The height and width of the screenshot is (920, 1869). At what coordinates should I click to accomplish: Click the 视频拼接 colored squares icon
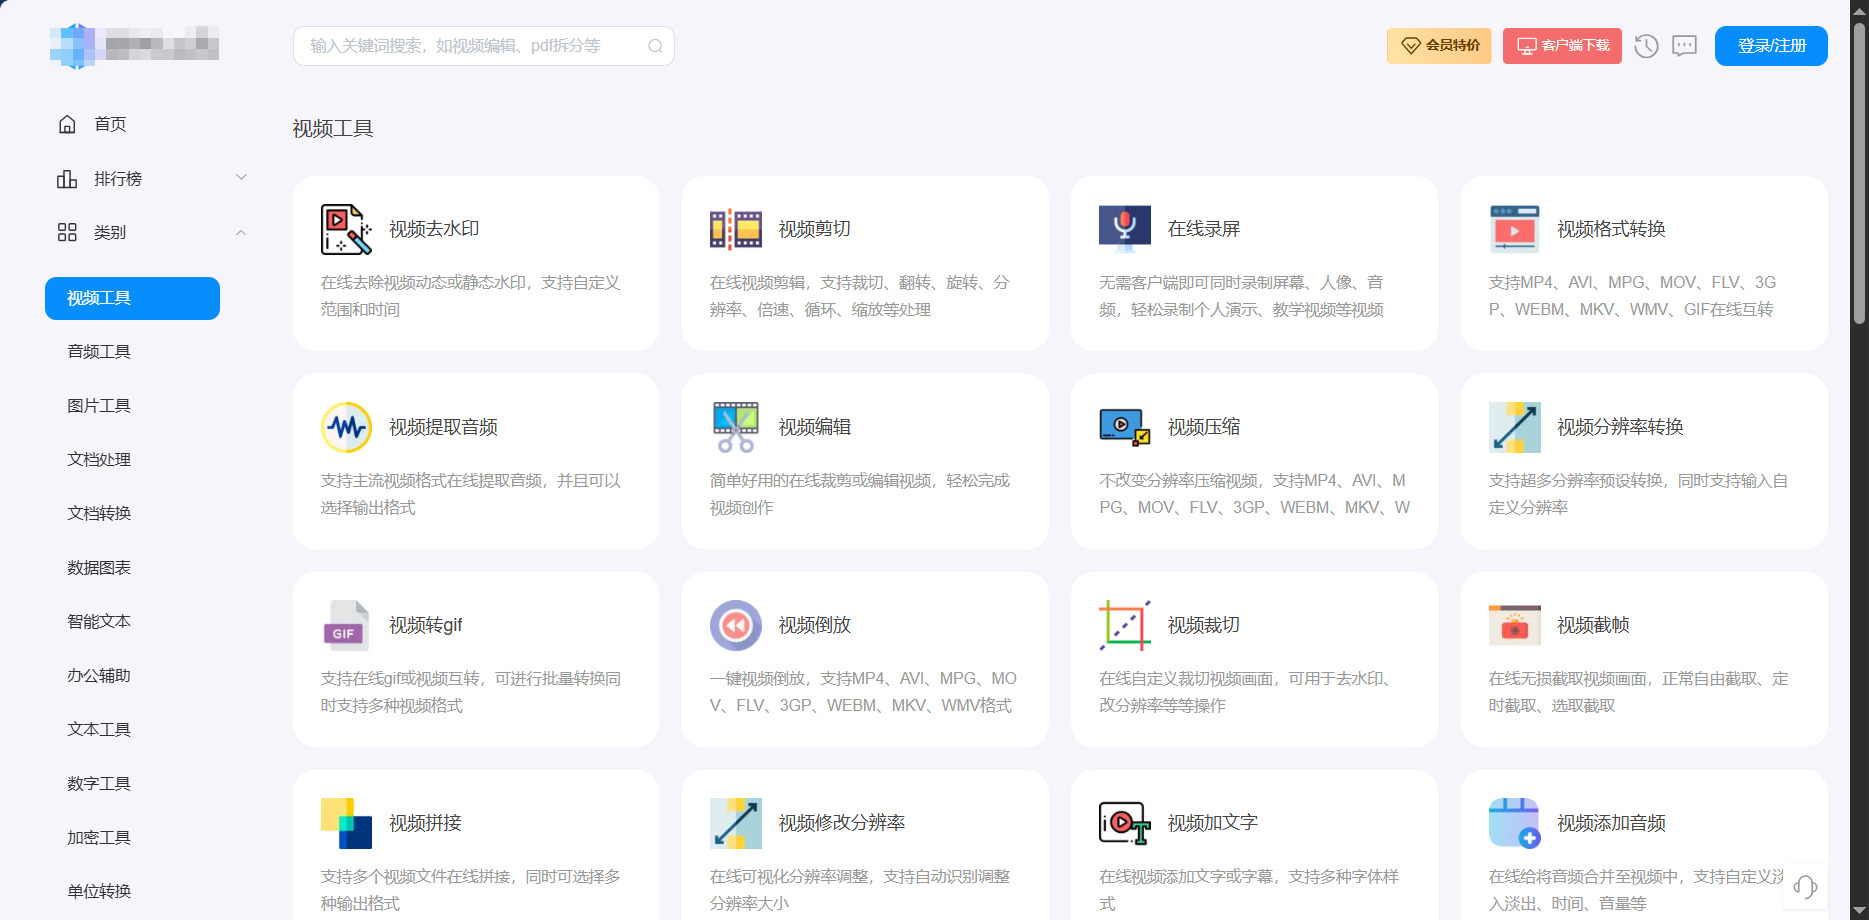(x=346, y=823)
